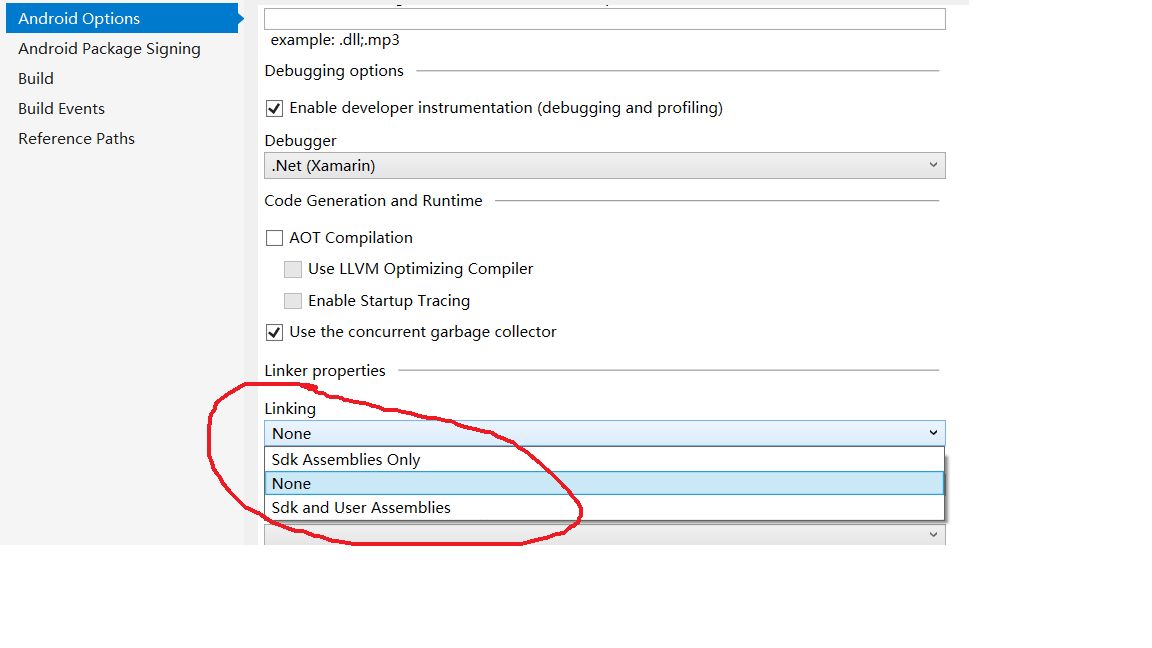1152x648 pixels.
Task: Click the 'example: .dll;.mp3' hint text
Action: pos(335,40)
